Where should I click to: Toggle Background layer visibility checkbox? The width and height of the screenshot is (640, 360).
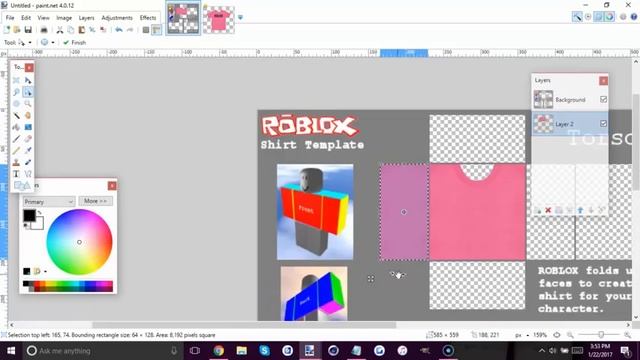coord(604,100)
